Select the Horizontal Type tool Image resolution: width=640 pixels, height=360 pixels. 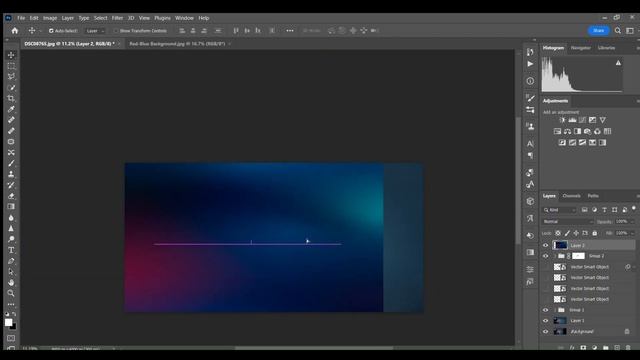click(x=11, y=250)
